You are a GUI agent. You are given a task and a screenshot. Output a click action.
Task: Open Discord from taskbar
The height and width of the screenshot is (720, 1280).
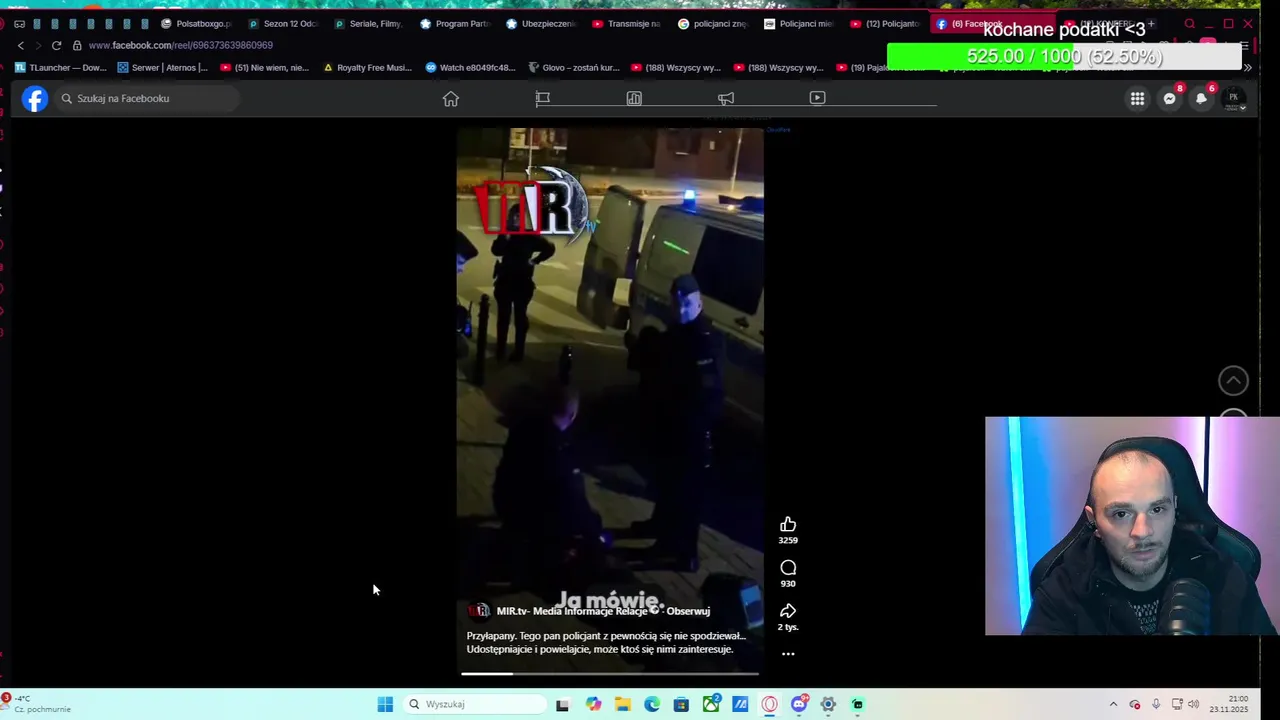click(799, 704)
